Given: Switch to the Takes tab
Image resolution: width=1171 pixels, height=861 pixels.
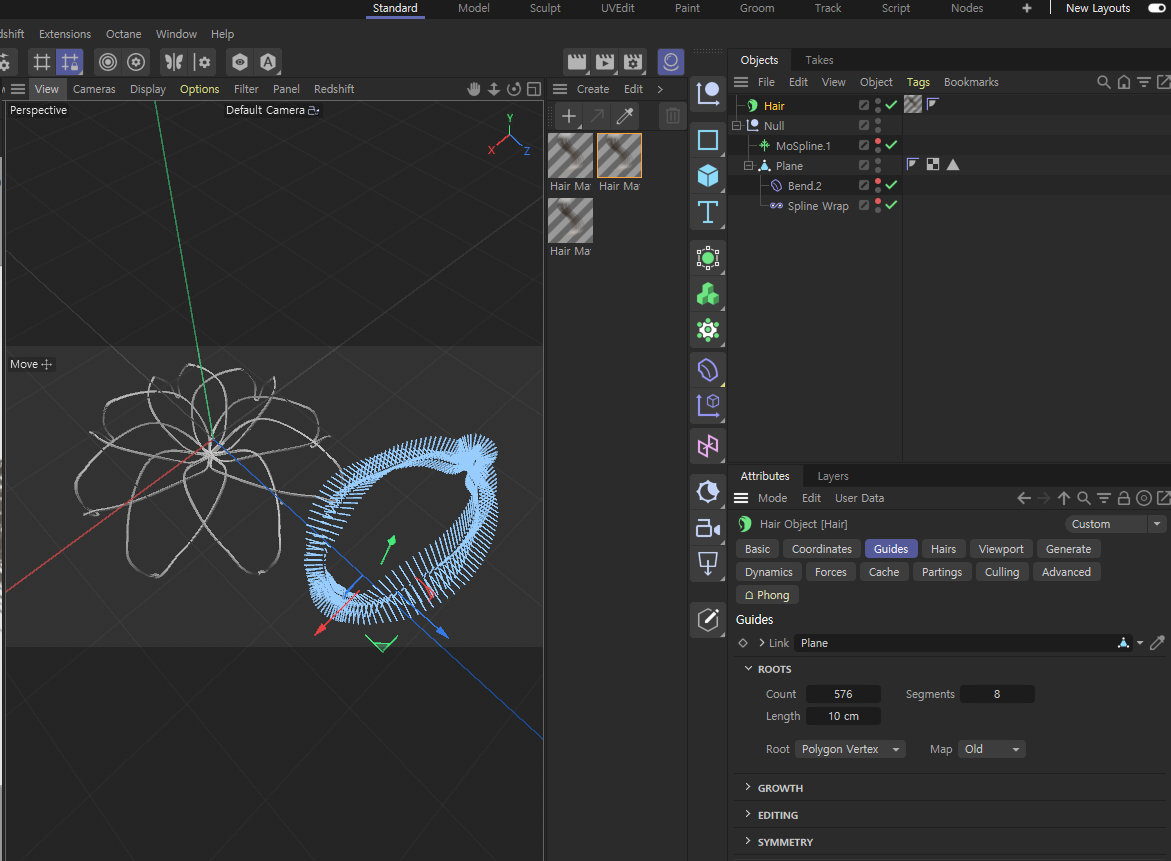Looking at the screenshot, I should coord(819,60).
